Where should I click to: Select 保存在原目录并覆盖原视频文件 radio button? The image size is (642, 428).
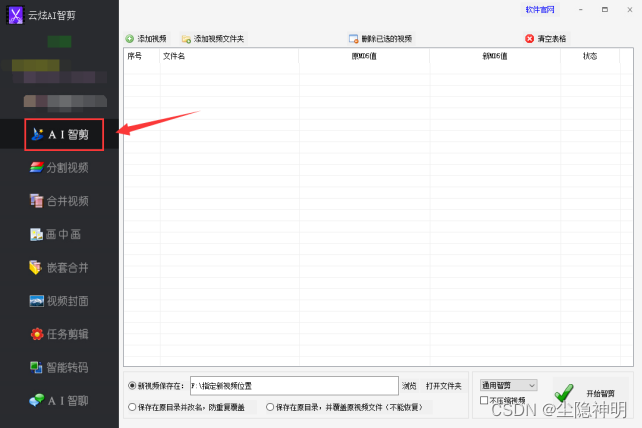point(270,407)
